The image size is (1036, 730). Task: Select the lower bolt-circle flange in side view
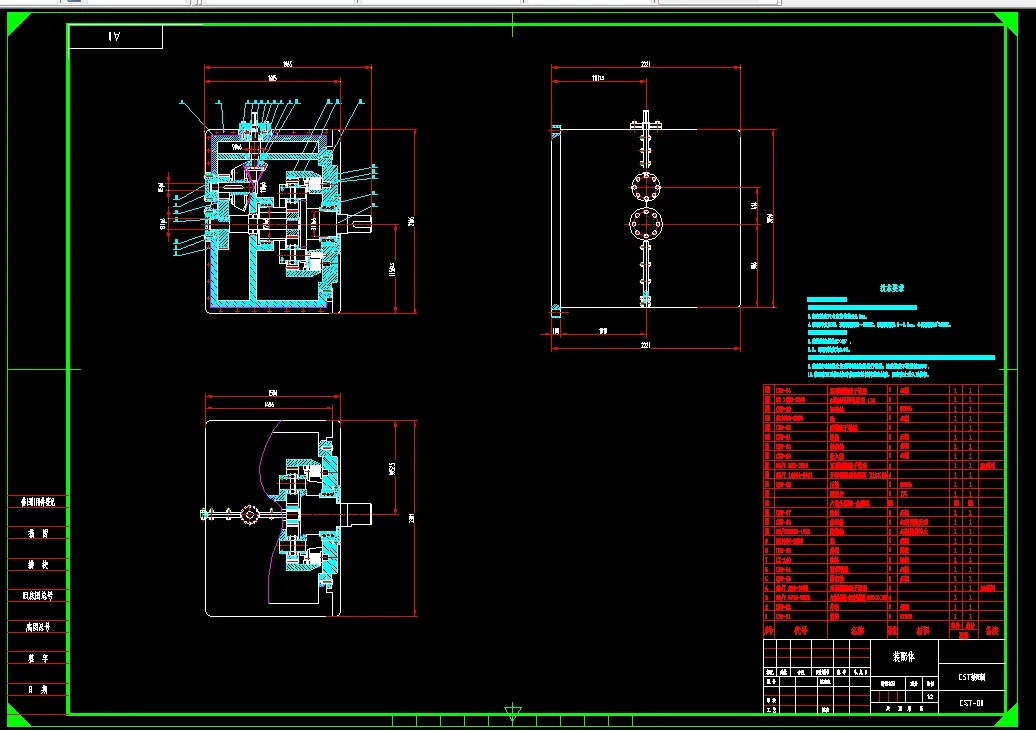coord(646,223)
